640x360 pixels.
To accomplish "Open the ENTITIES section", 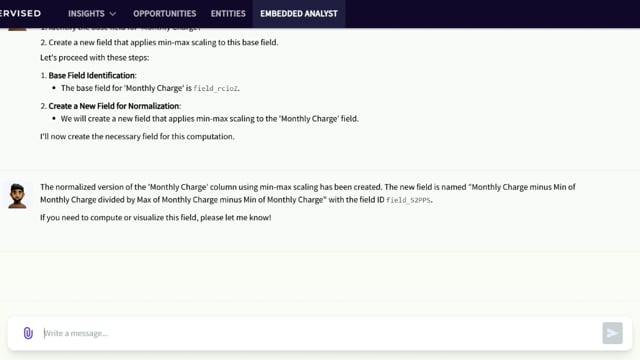I will 228,13.
